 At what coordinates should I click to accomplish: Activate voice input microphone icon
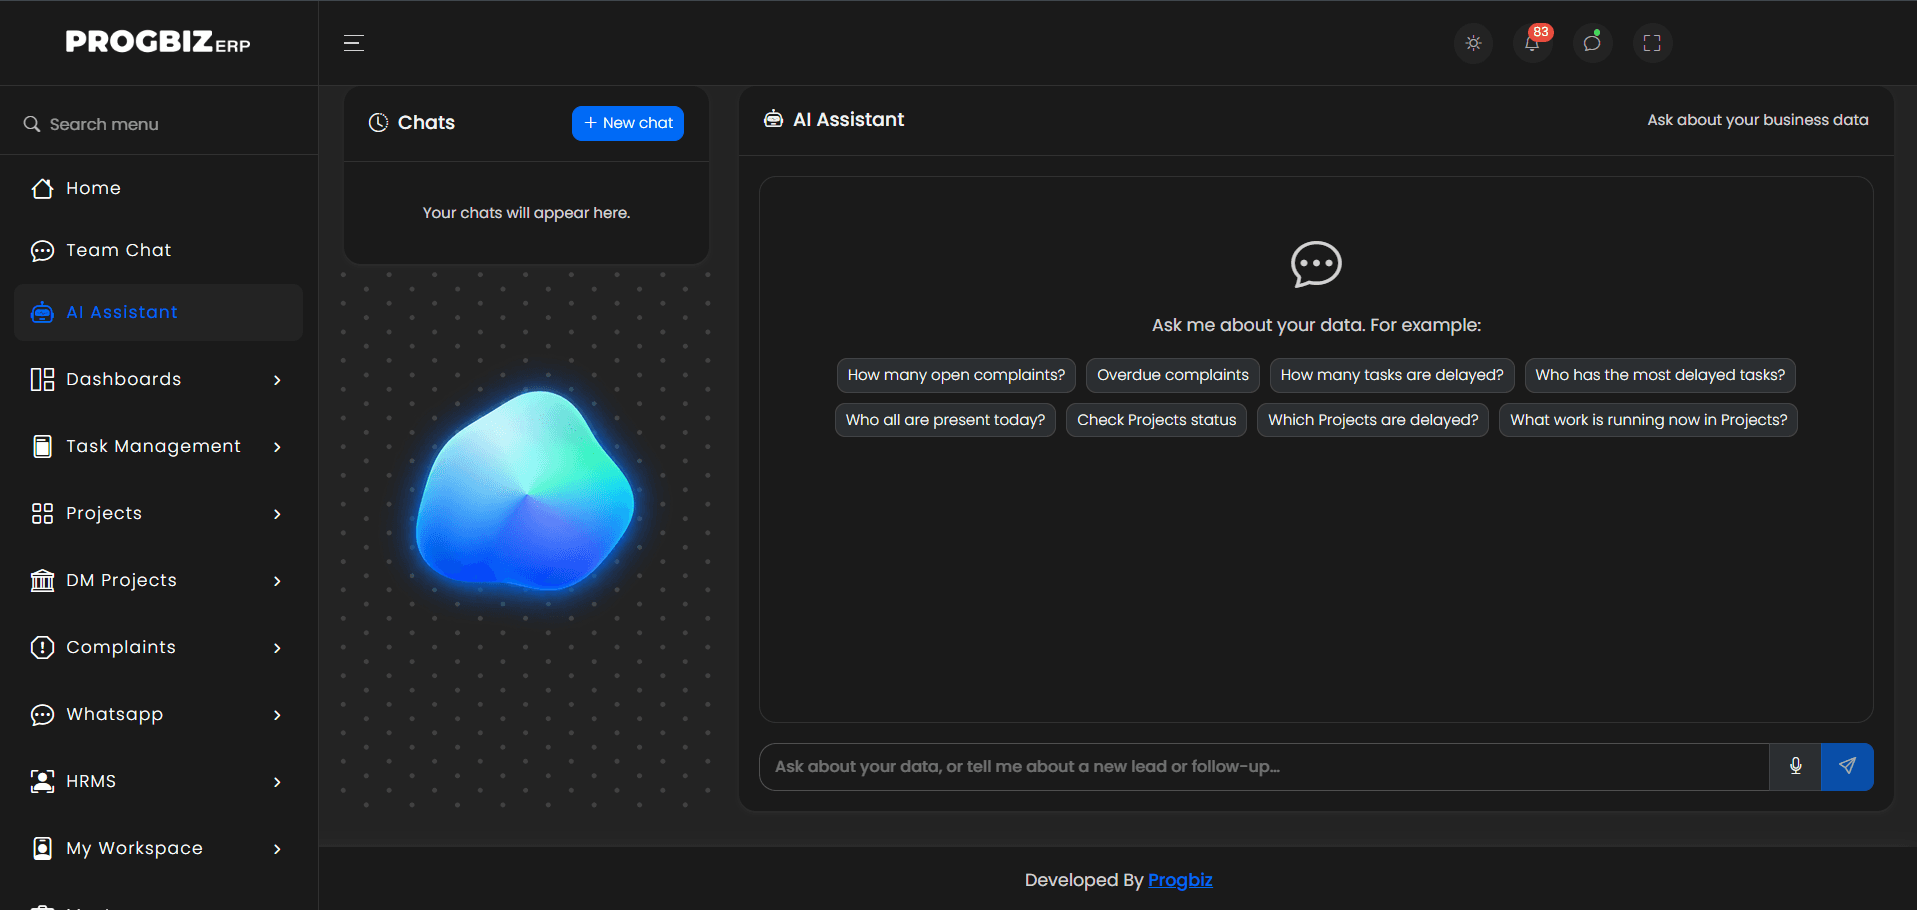(1795, 767)
